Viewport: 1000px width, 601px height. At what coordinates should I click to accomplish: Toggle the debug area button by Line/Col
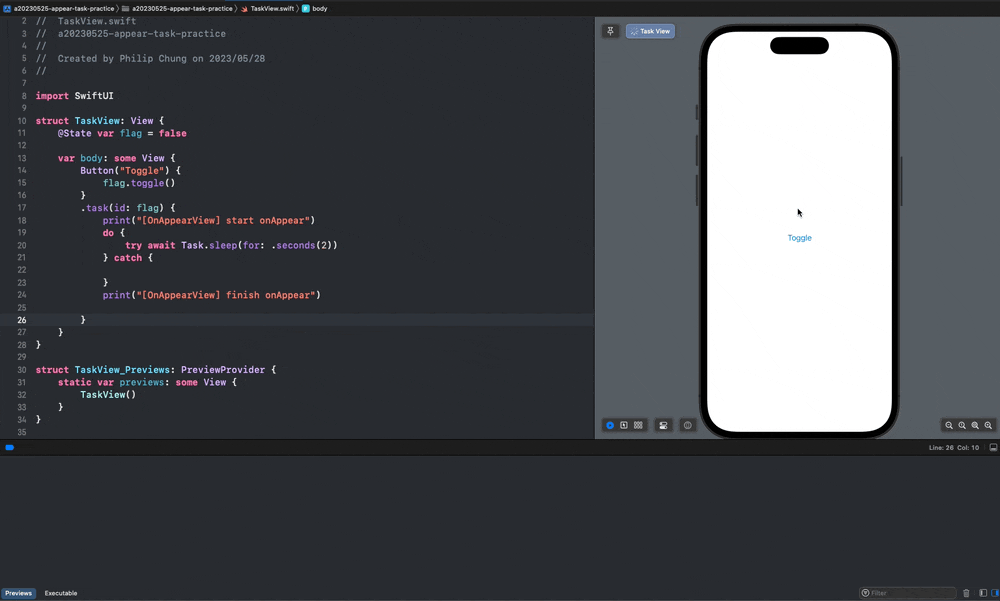click(993, 447)
